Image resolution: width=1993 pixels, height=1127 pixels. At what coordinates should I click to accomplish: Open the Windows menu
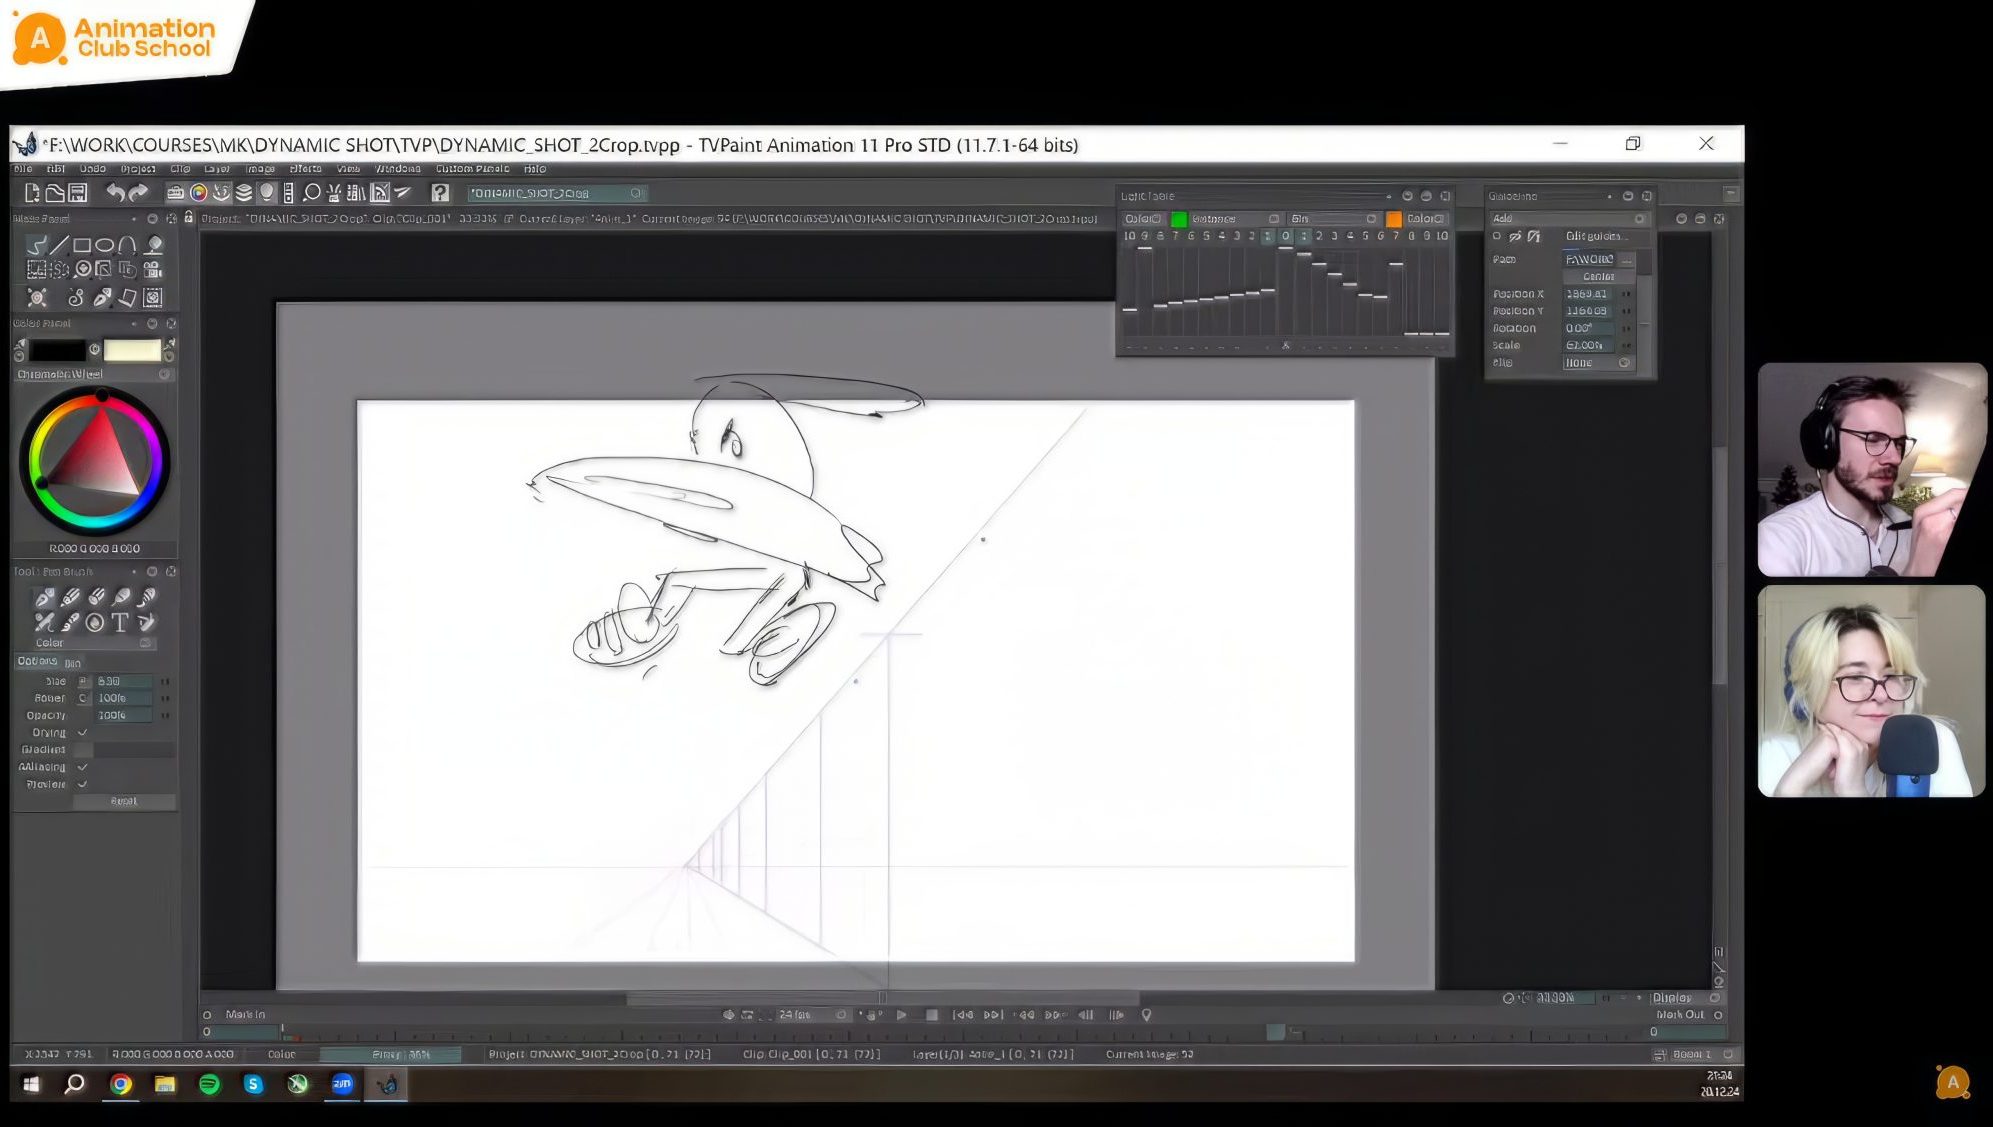point(397,169)
